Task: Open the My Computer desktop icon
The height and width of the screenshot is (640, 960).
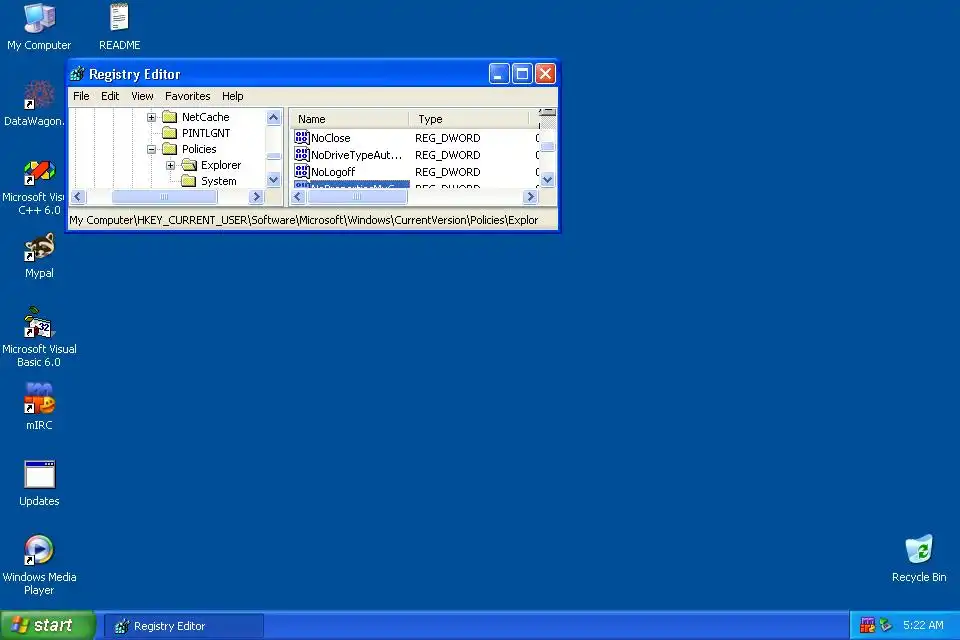Action: (x=39, y=28)
